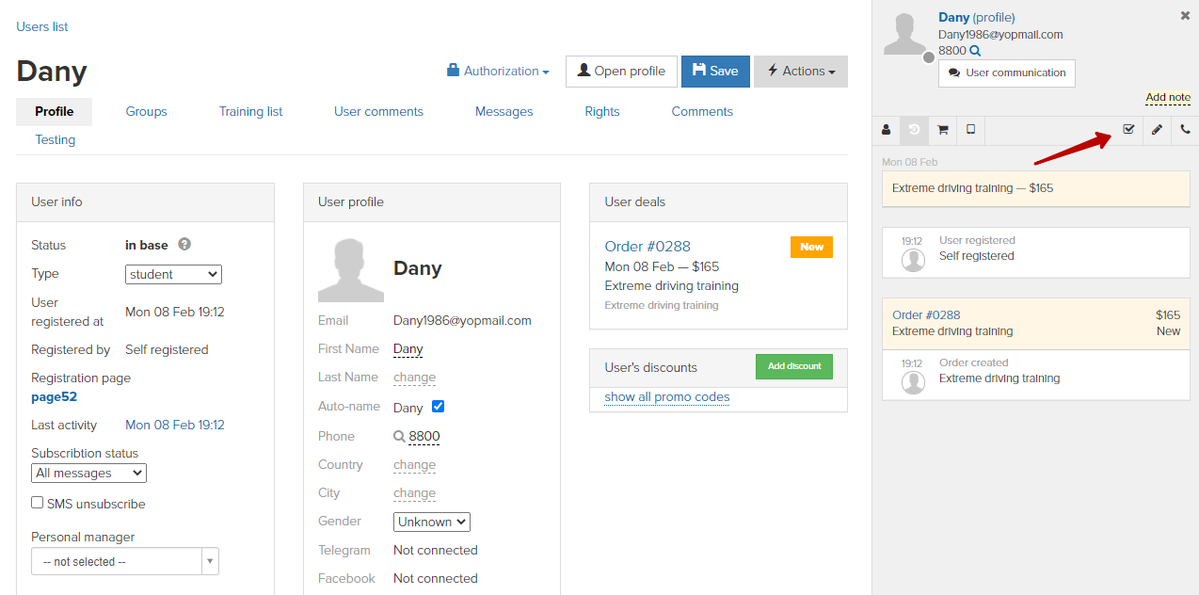The width and height of the screenshot is (1199, 595).
Task: Expand the Subscription status All messages dropdown
Action: (x=89, y=473)
